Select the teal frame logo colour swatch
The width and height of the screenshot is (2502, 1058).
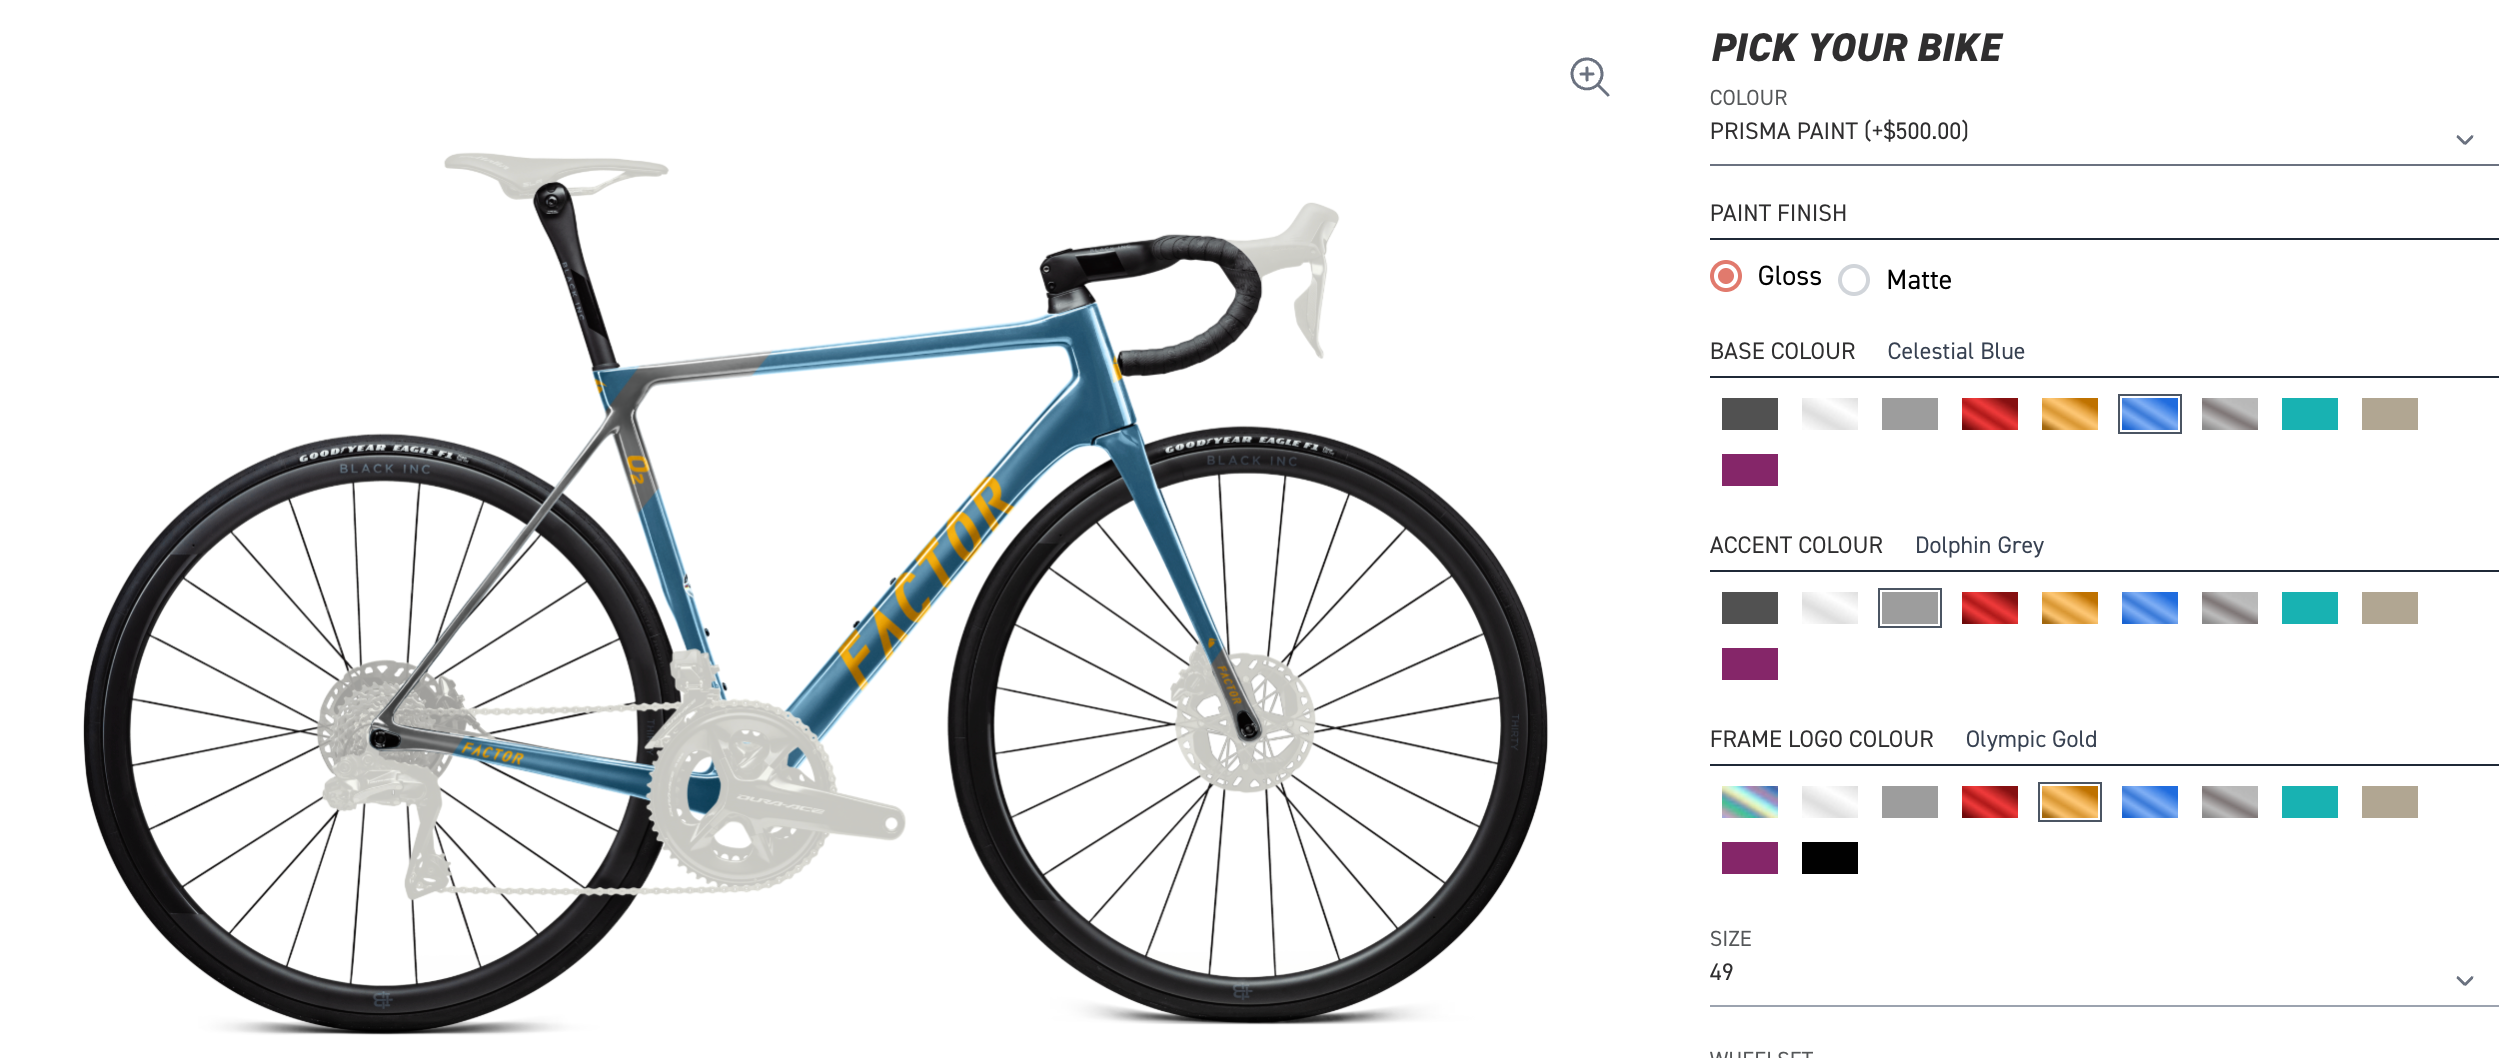pyautogui.click(x=2309, y=802)
